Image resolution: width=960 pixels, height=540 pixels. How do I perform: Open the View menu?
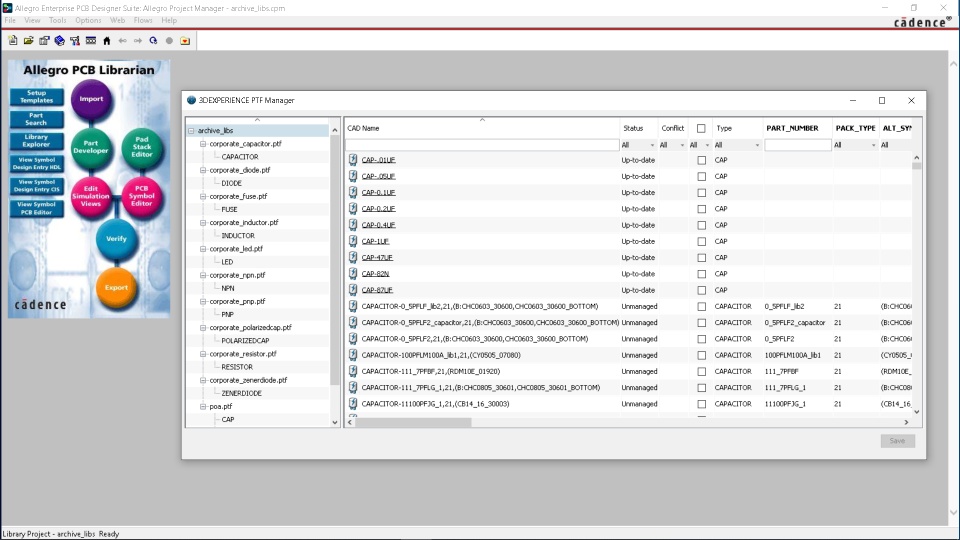pyautogui.click(x=32, y=20)
